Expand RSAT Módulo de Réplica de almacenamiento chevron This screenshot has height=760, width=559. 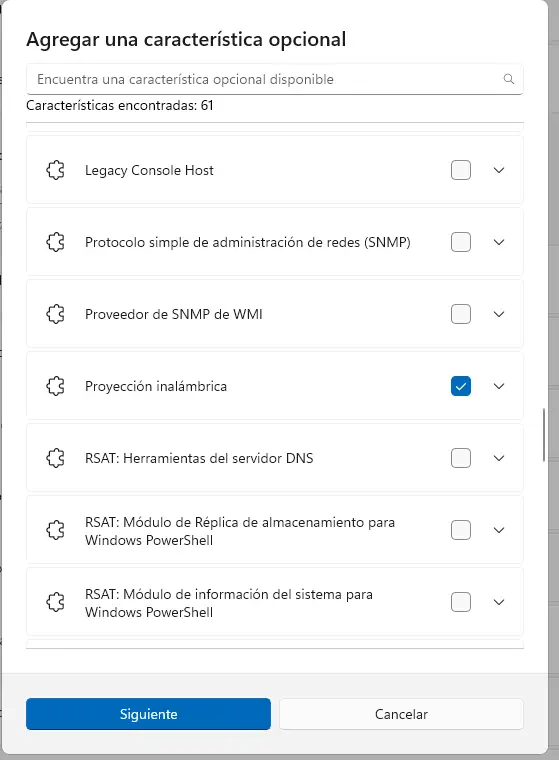pyautogui.click(x=499, y=530)
